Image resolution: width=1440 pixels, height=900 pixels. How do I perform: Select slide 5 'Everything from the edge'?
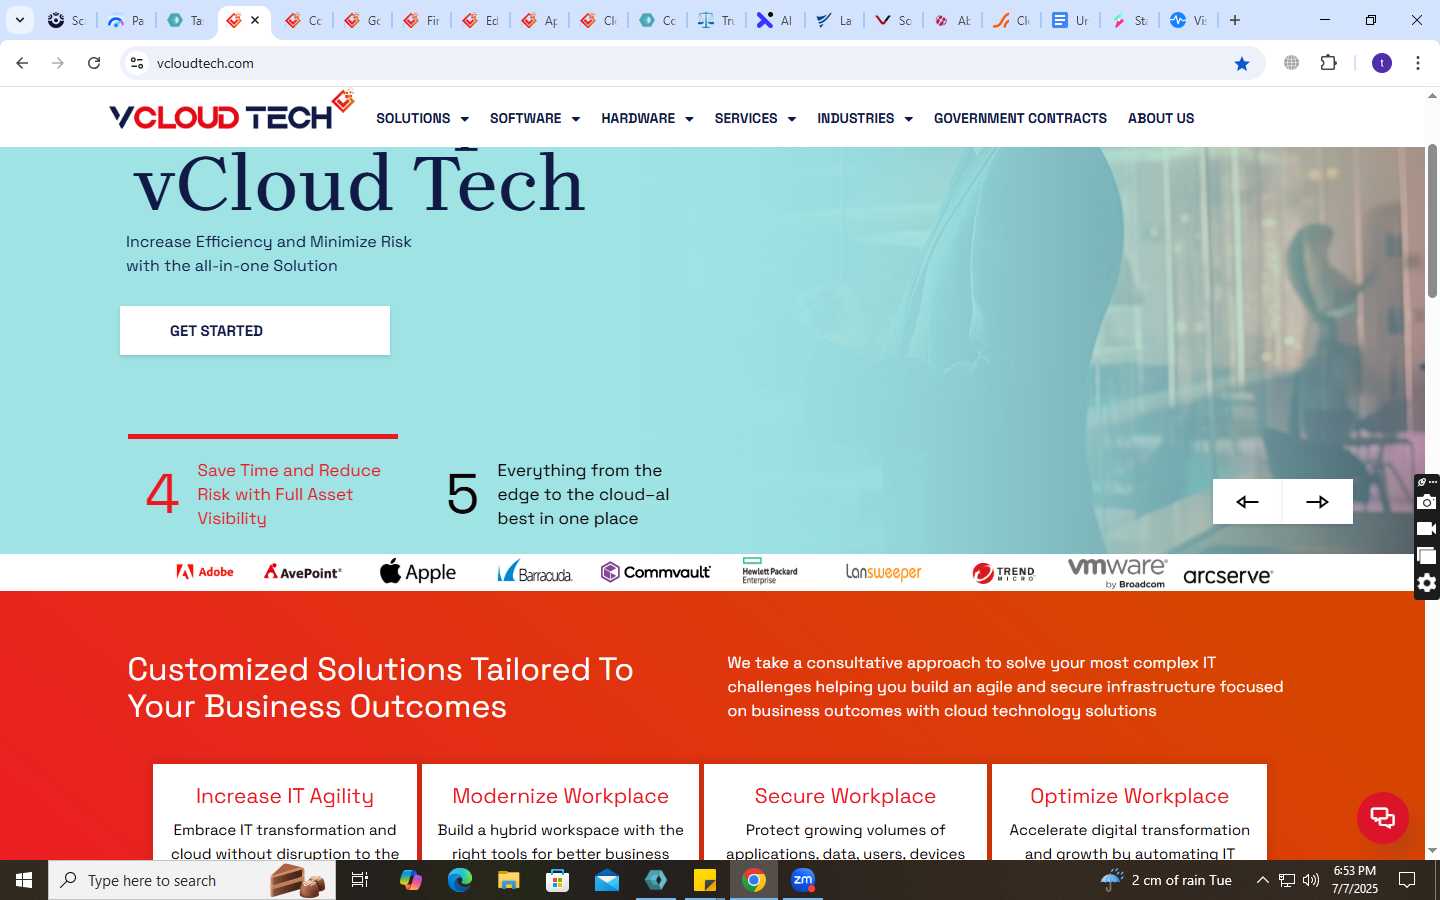[558, 494]
